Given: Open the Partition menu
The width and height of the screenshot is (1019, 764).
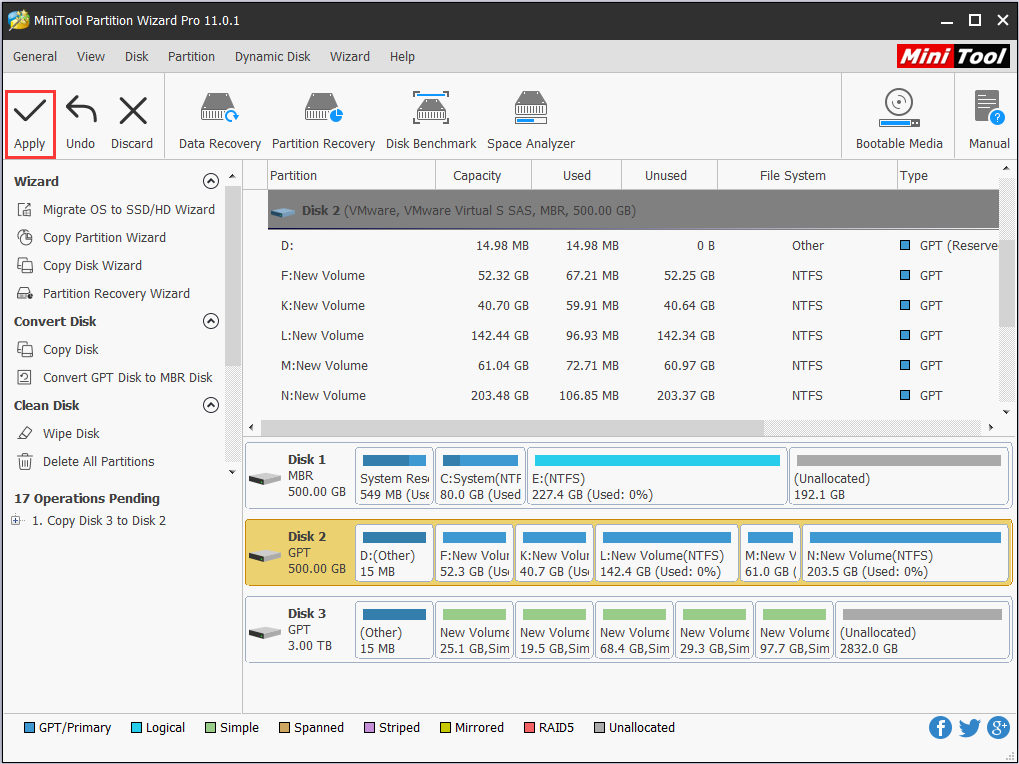Looking at the screenshot, I should (x=191, y=57).
